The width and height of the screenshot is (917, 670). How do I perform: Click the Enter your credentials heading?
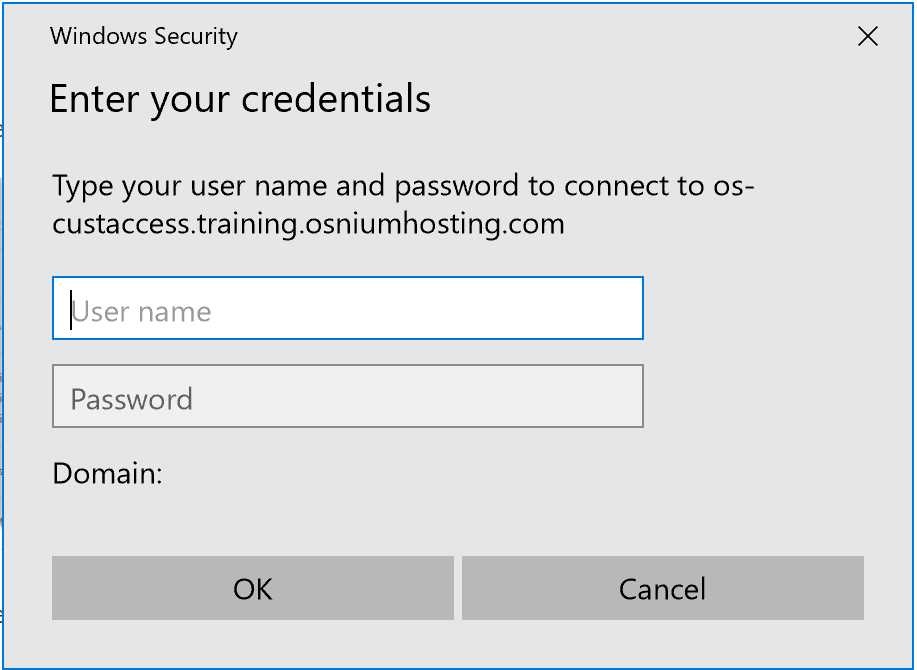(240, 98)
